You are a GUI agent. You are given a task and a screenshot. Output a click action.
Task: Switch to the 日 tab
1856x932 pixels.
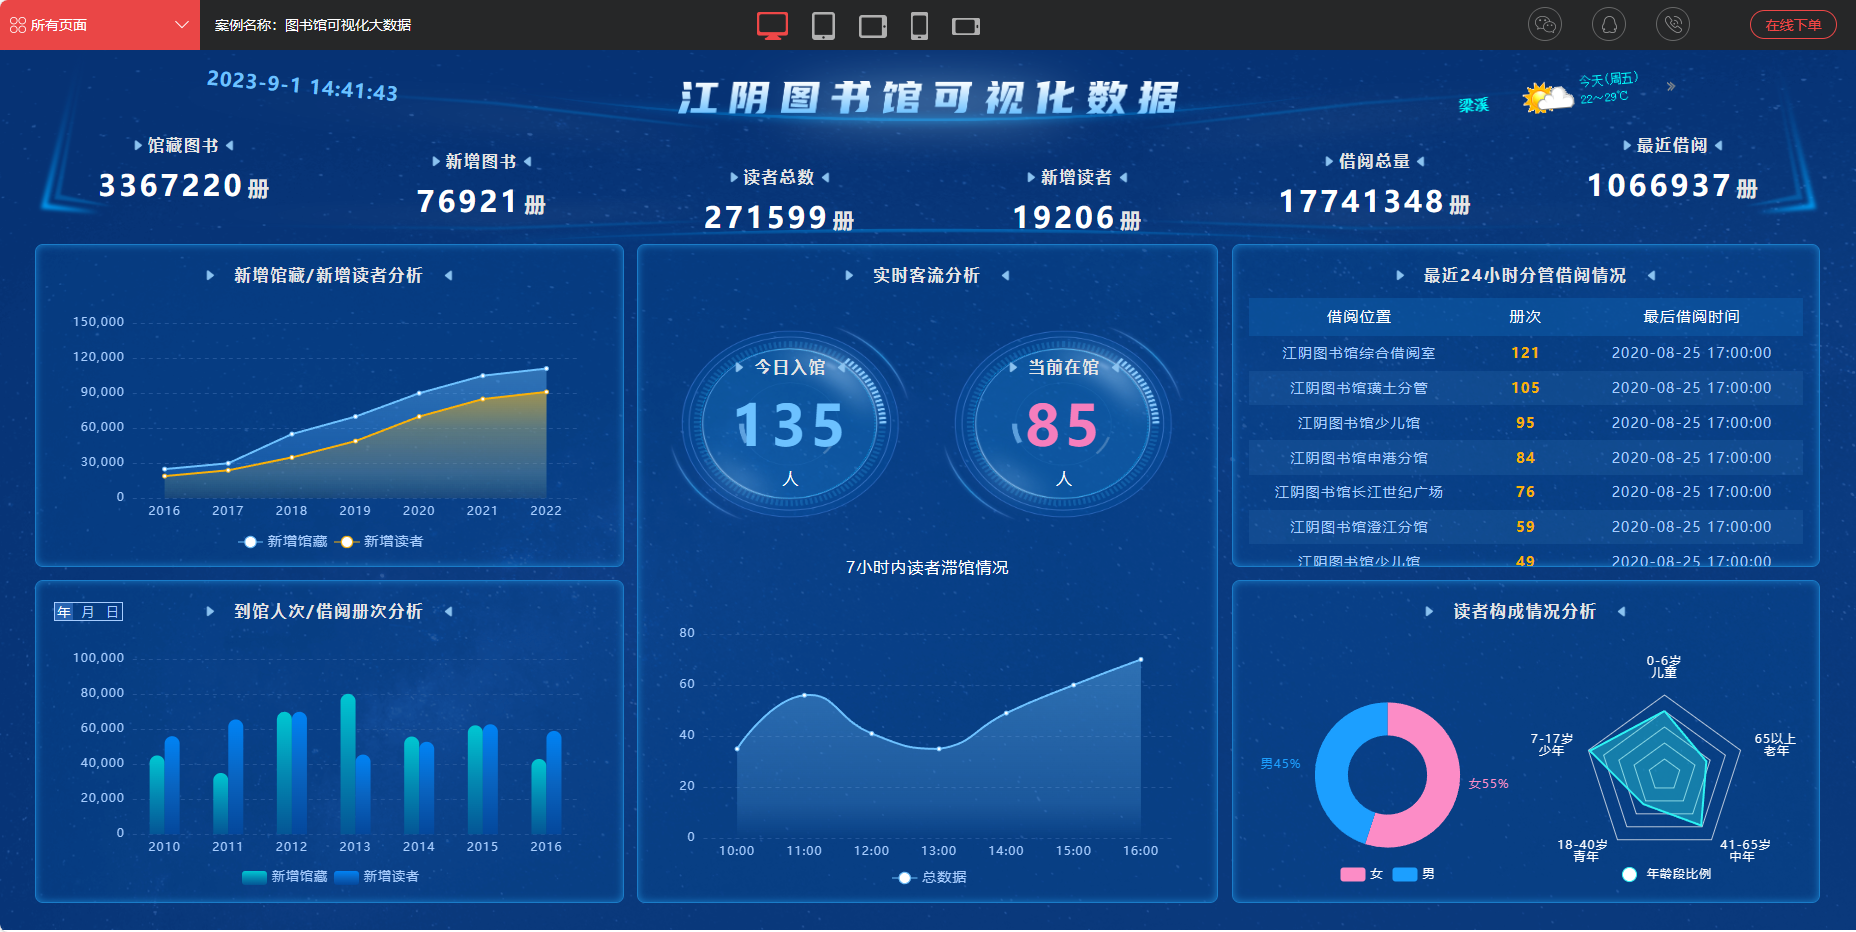coord(110,611)
